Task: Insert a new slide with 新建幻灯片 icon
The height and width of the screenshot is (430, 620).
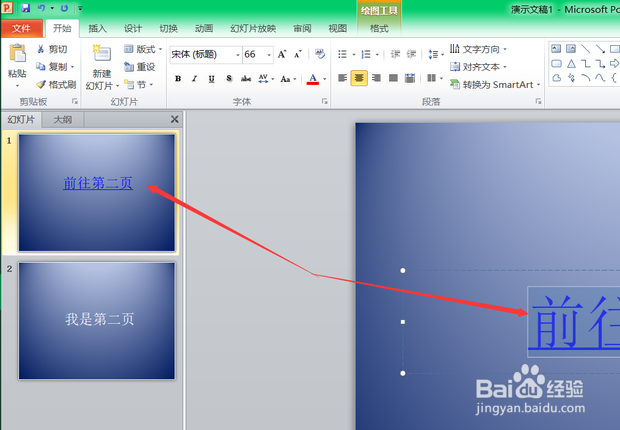Action: [x=102, y=54]
